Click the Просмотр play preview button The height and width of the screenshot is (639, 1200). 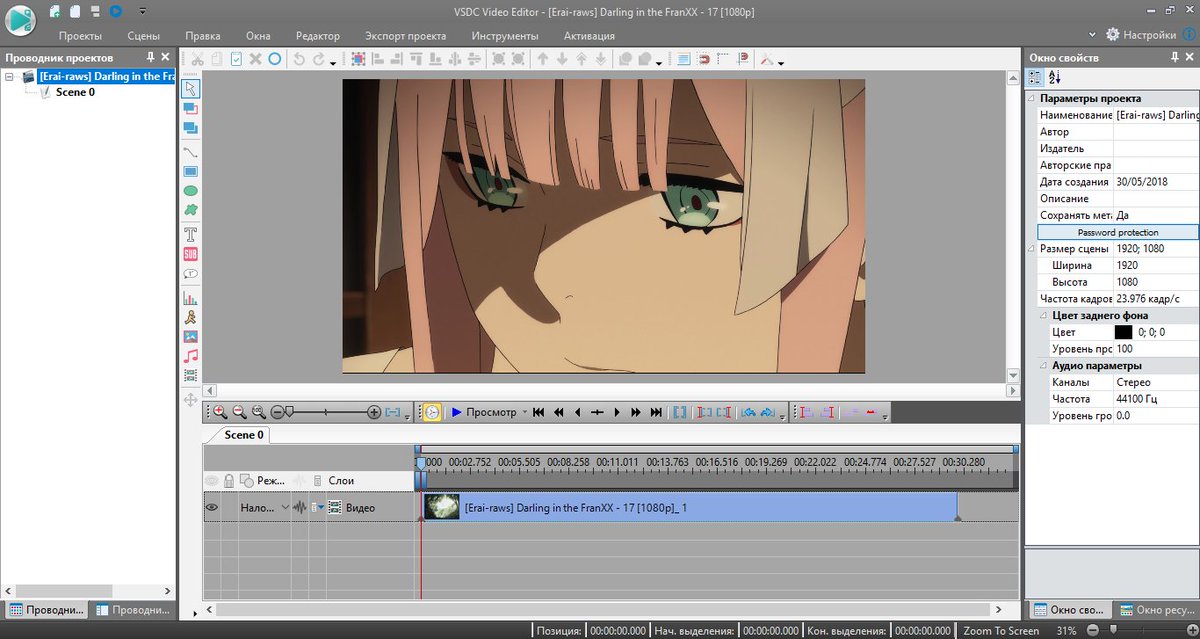click(484, 412)
